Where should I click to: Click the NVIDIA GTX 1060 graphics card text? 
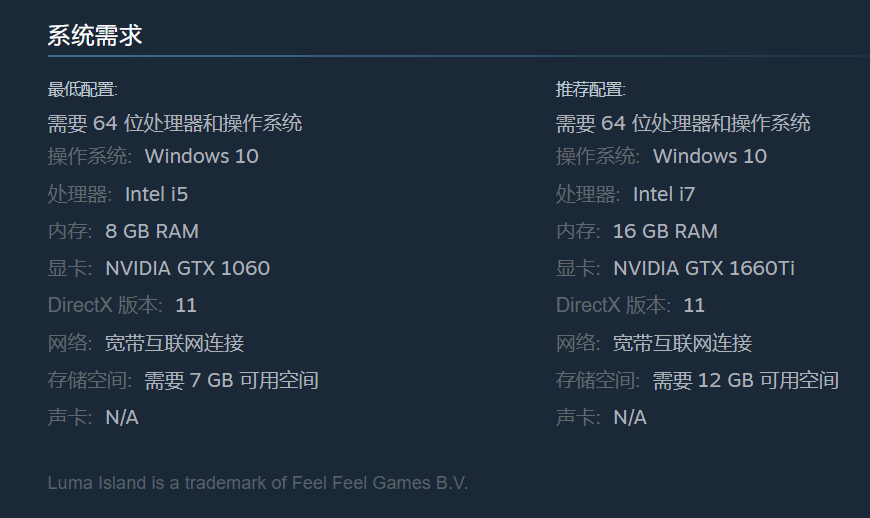pyautogui.click(x=187, y=268)
